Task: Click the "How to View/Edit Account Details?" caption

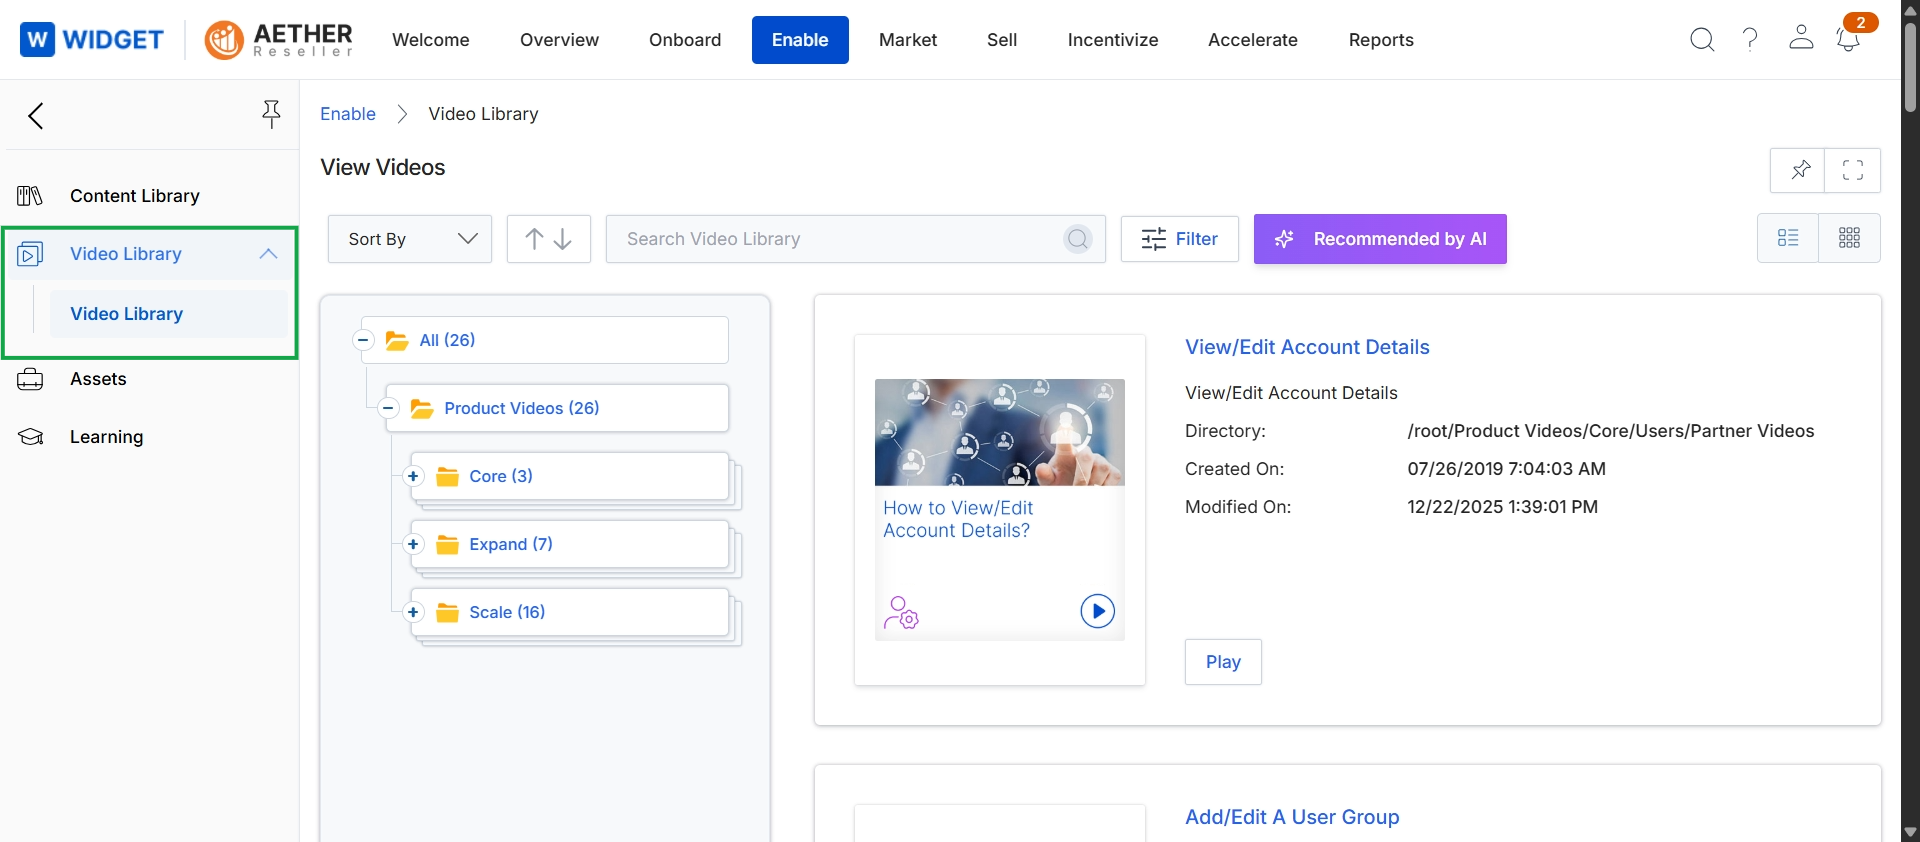Action: click(958, 519)
